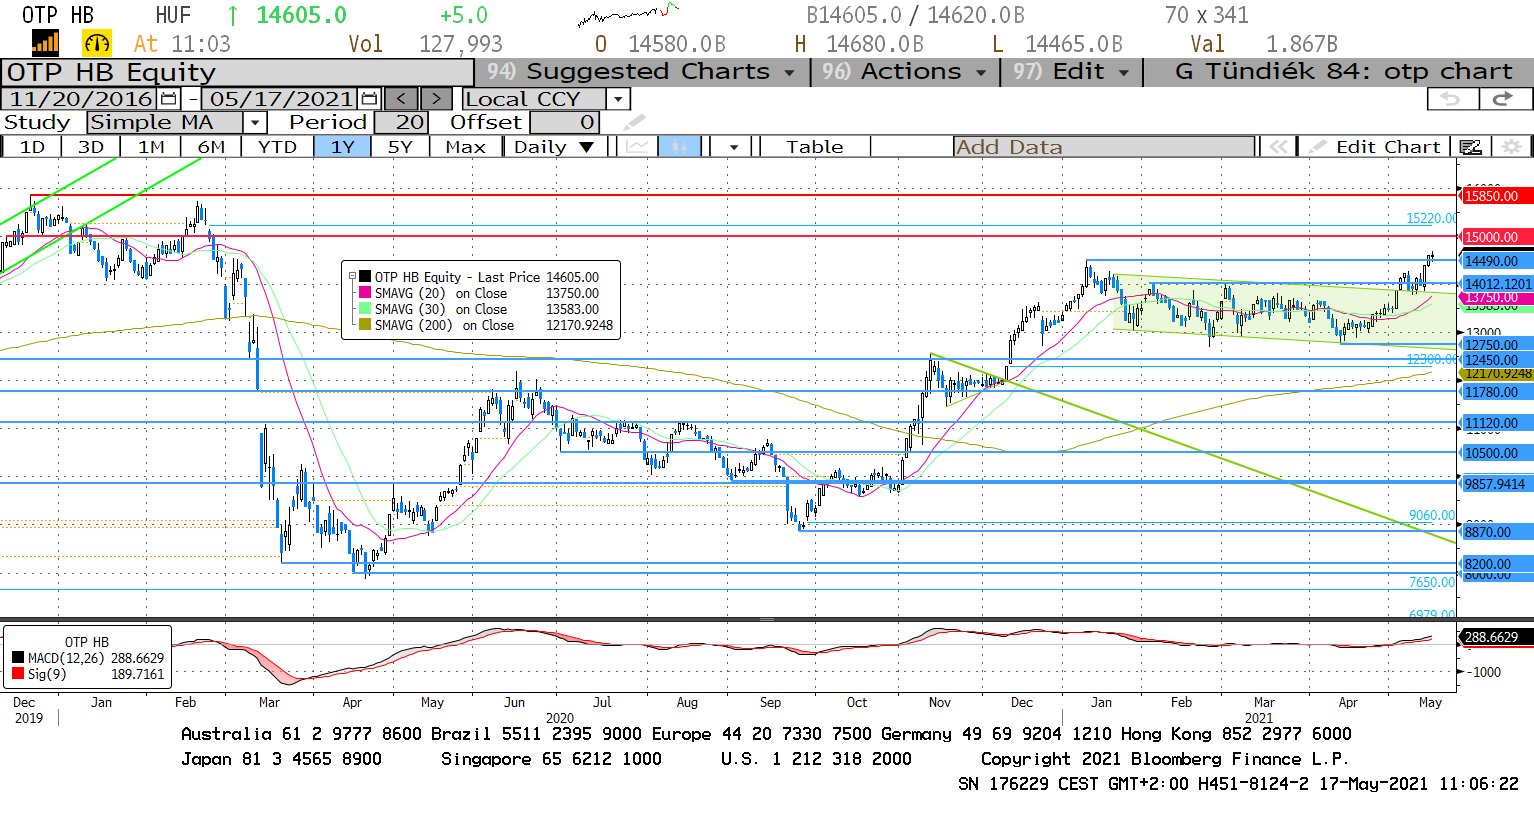Expand the Suggested Charts menu

coord(641,72)
